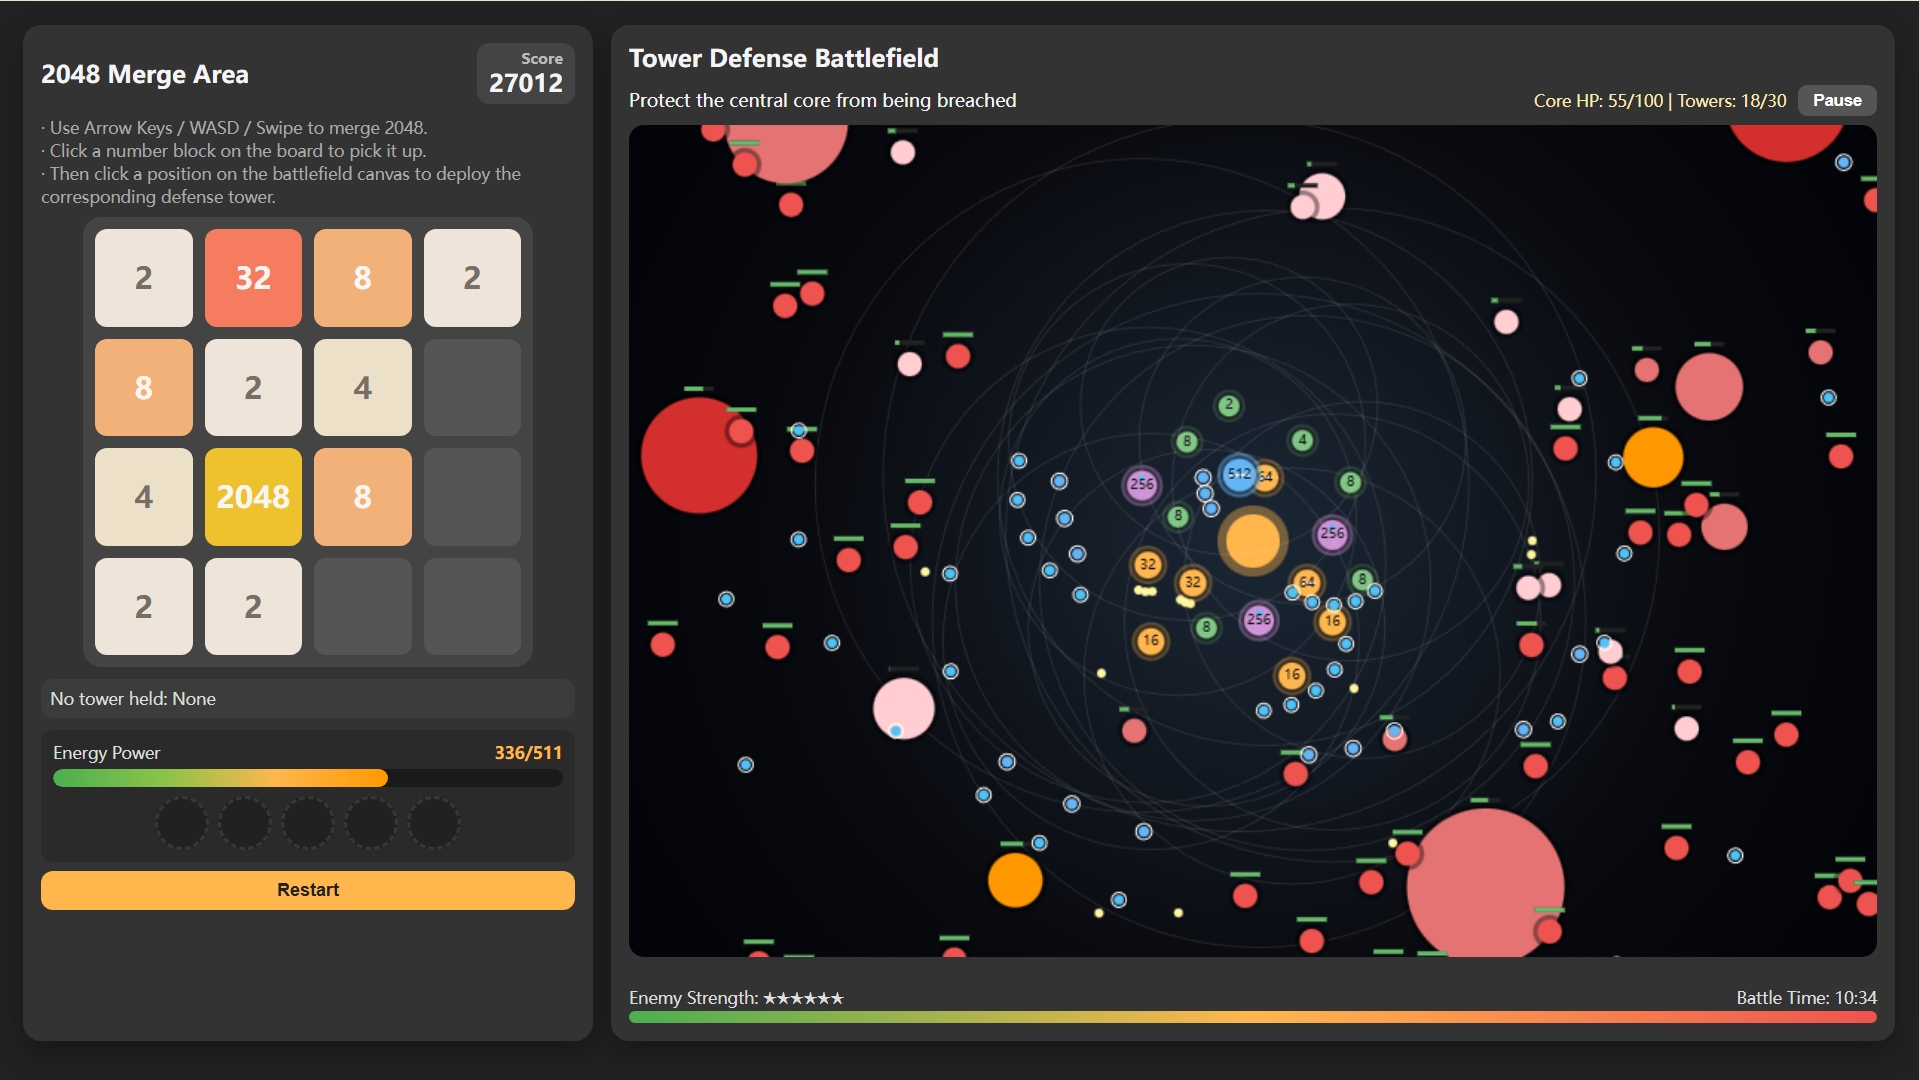Select the 8 tile directly above the left-column 4 tile
The width and height of the screenshot is (1919, 1080).
tap(144, 387)
